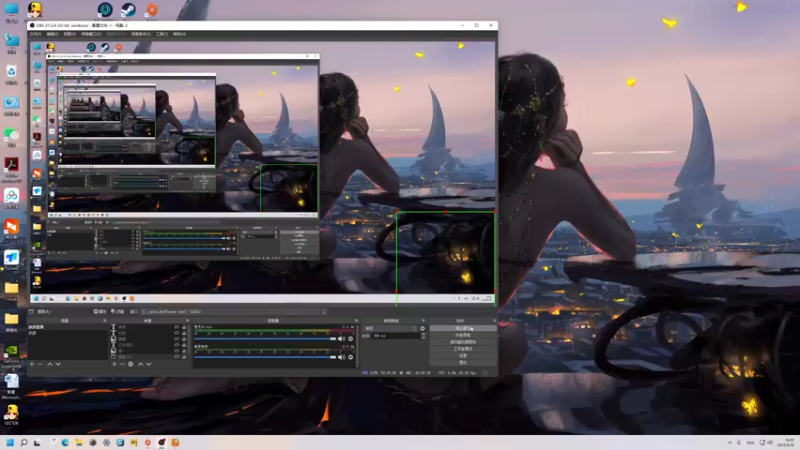The width and height of the screenshot is (800, 450).
Task: Click the Desktop Audio volume slider
Action: coord(265,357)
